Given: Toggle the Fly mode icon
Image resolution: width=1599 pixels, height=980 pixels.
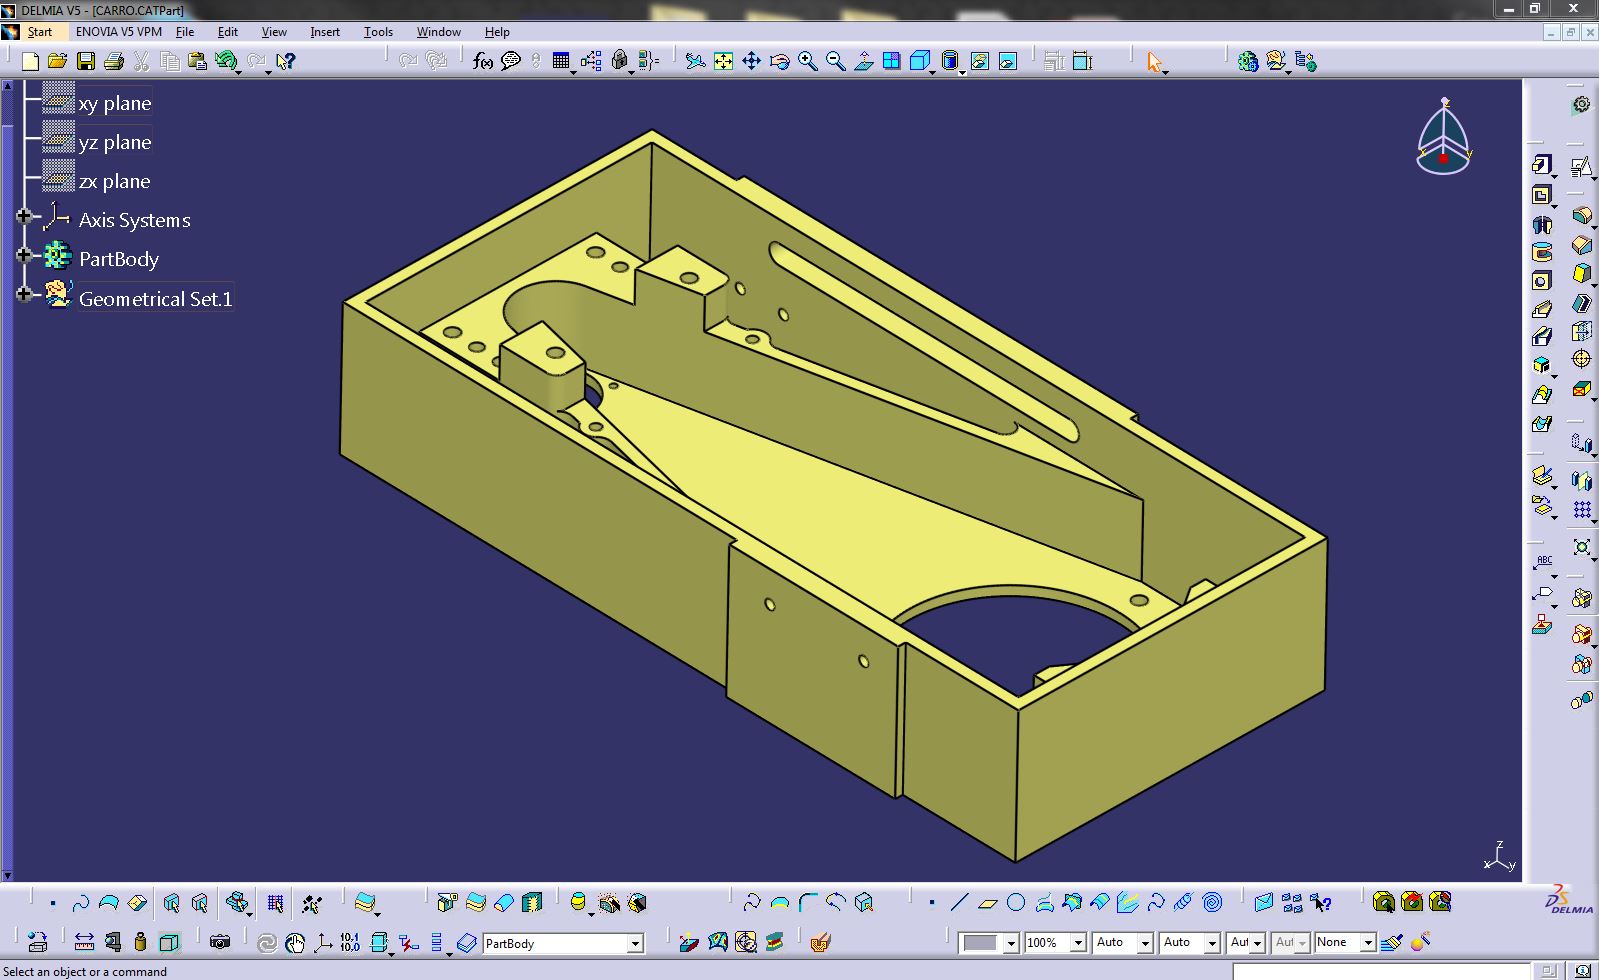Looking at the screenshot, I should [x=695, y=61].
